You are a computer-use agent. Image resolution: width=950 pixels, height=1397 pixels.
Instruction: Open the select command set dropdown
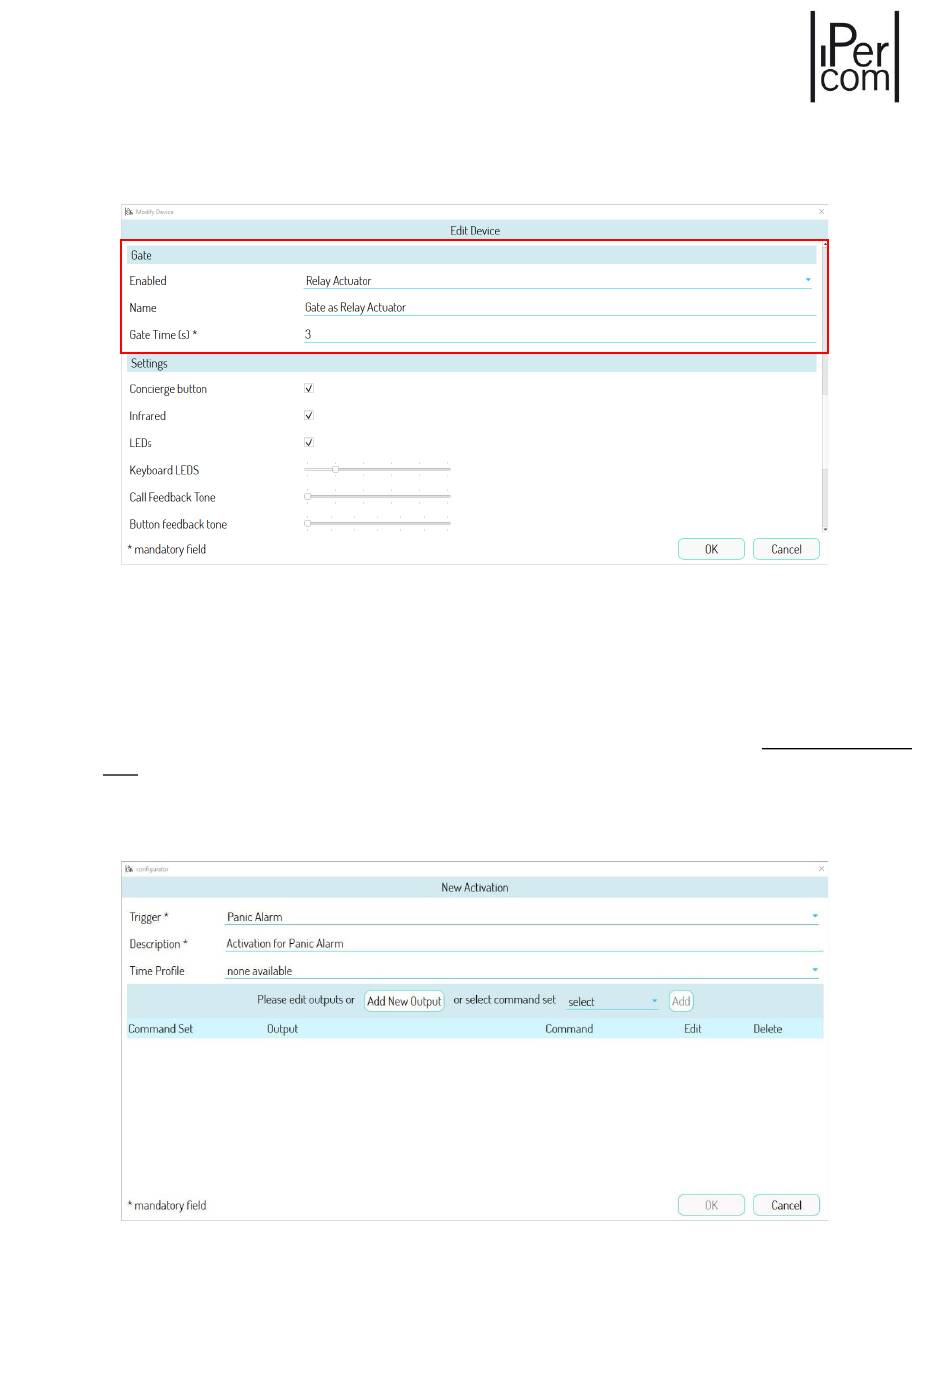(x=612, y=1001)
